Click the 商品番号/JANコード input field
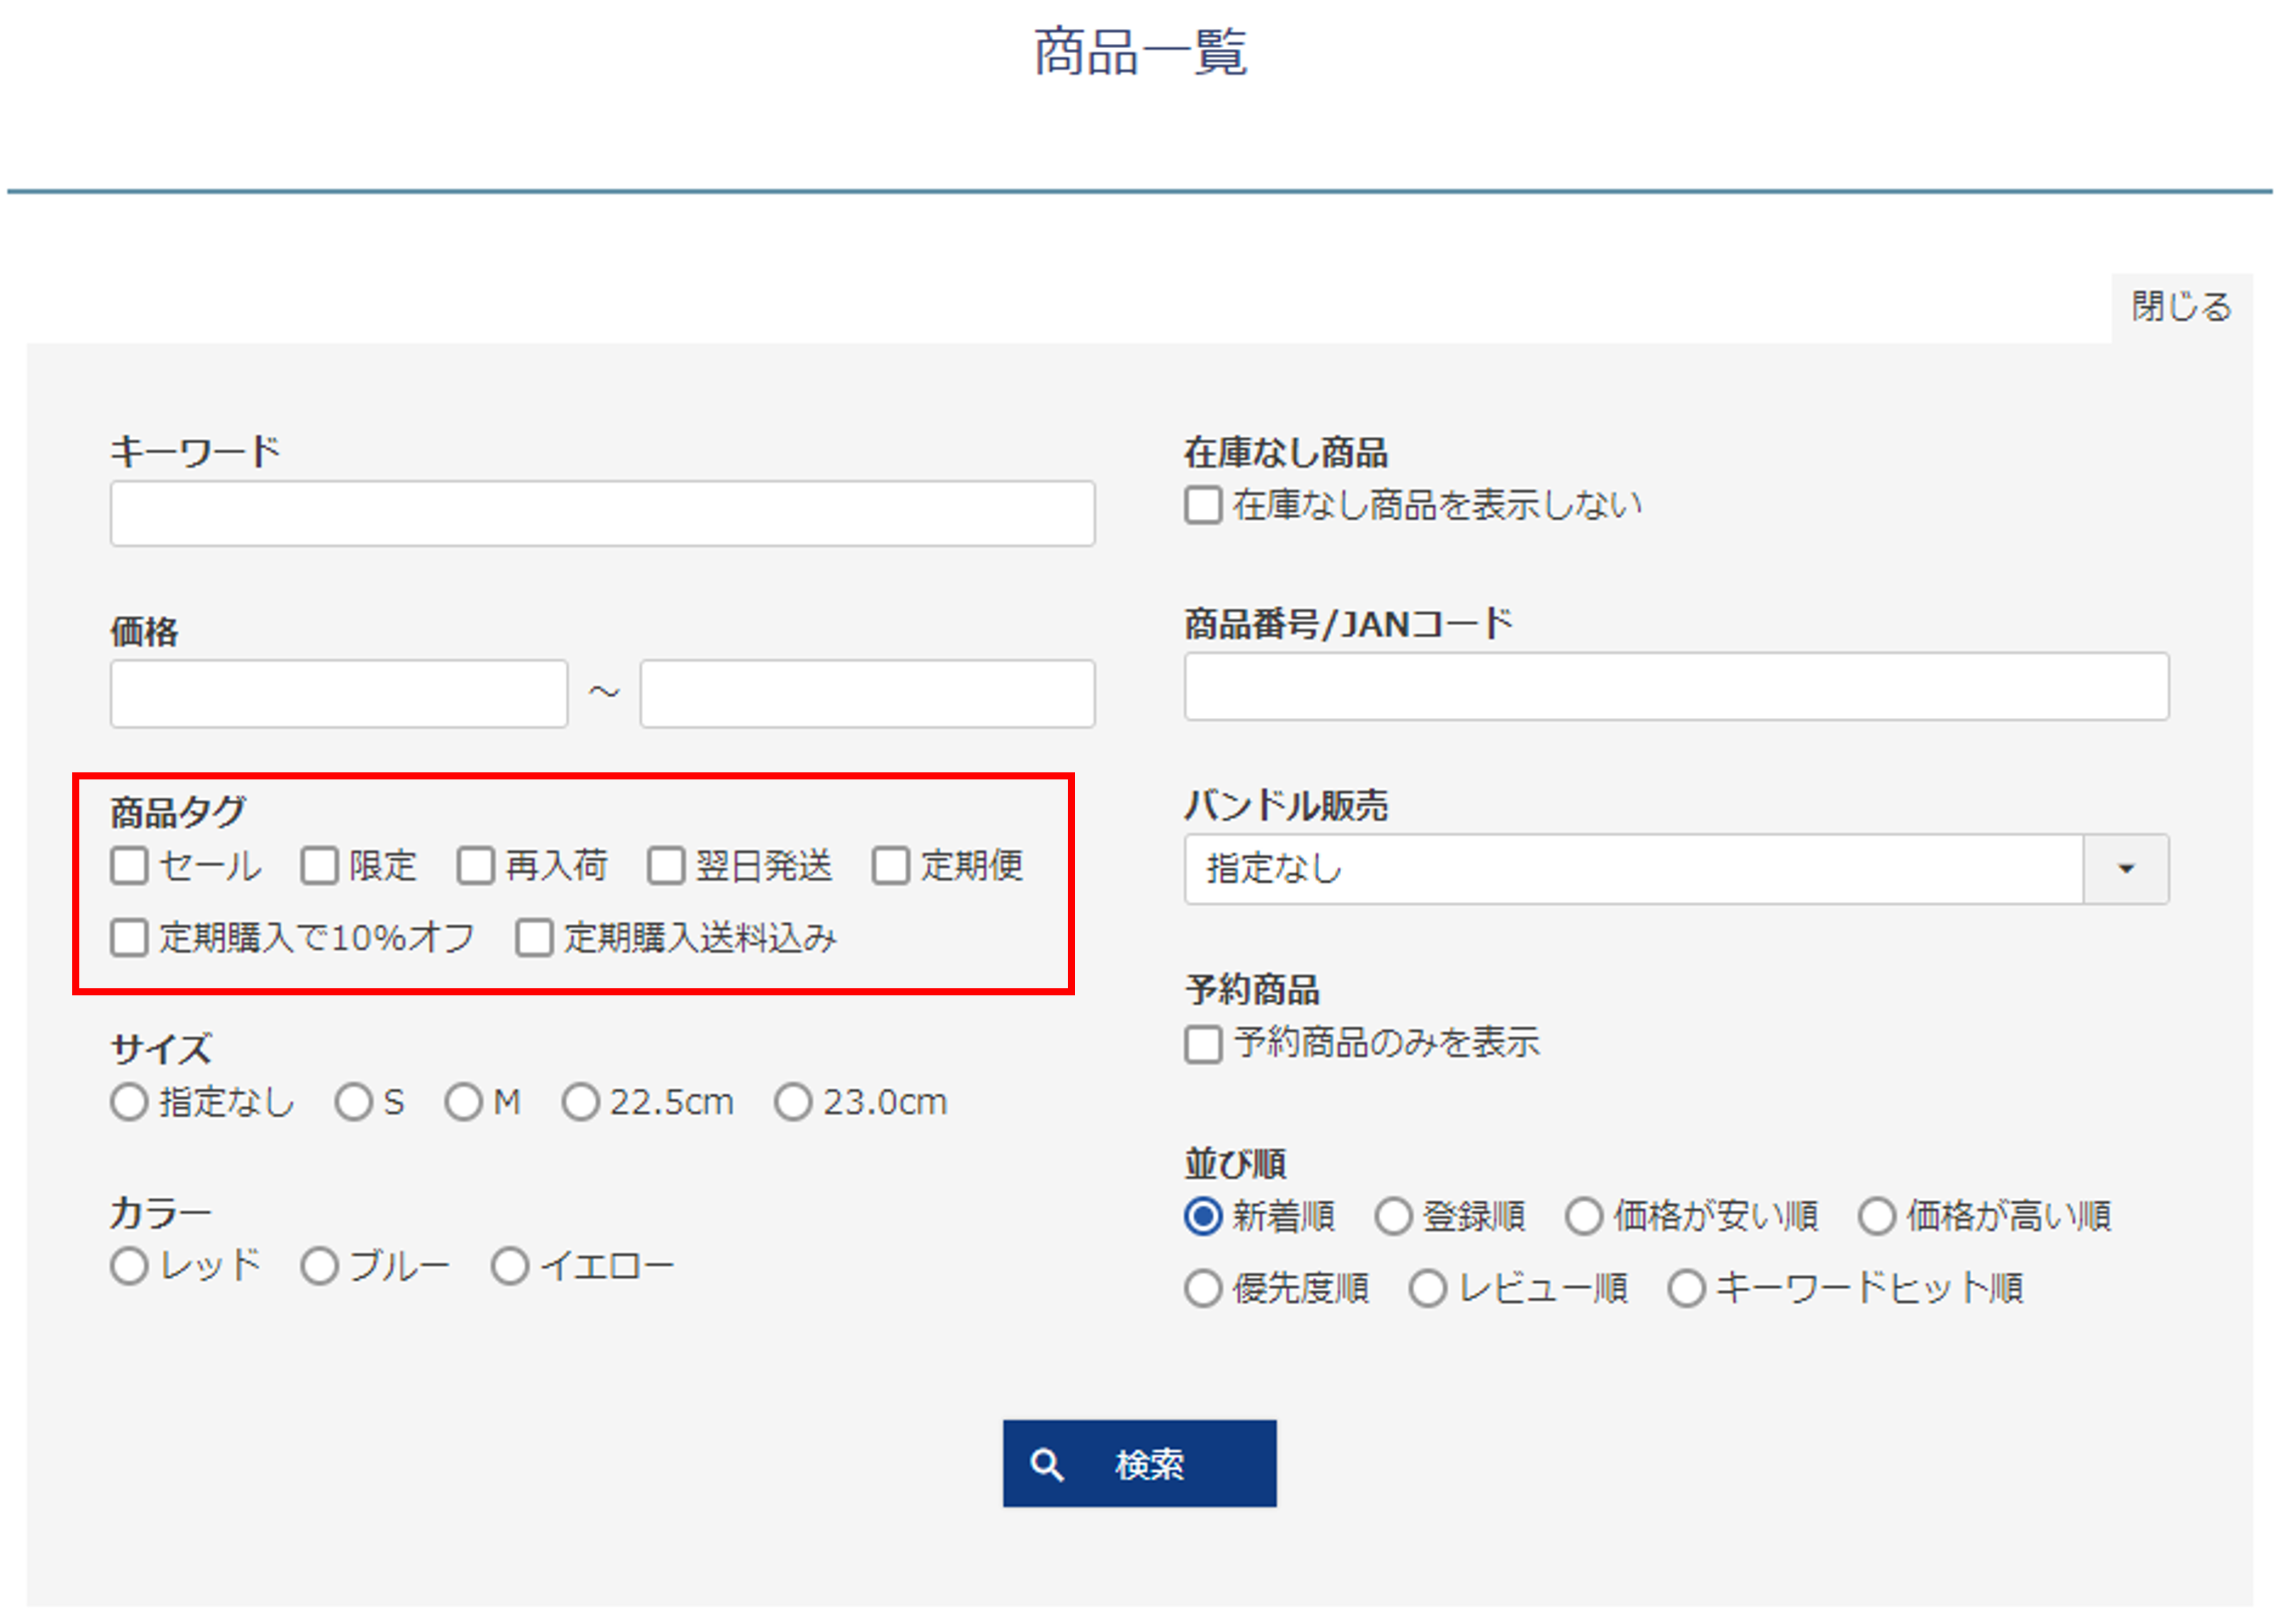 [x=1676, y=686]
